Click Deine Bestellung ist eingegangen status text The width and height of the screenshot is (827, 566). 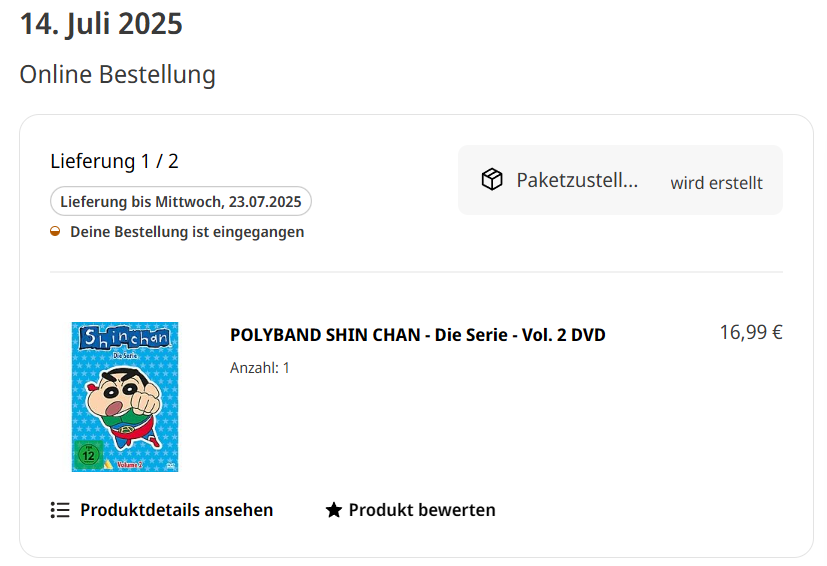pyautogui.click(x=187, y=232)
